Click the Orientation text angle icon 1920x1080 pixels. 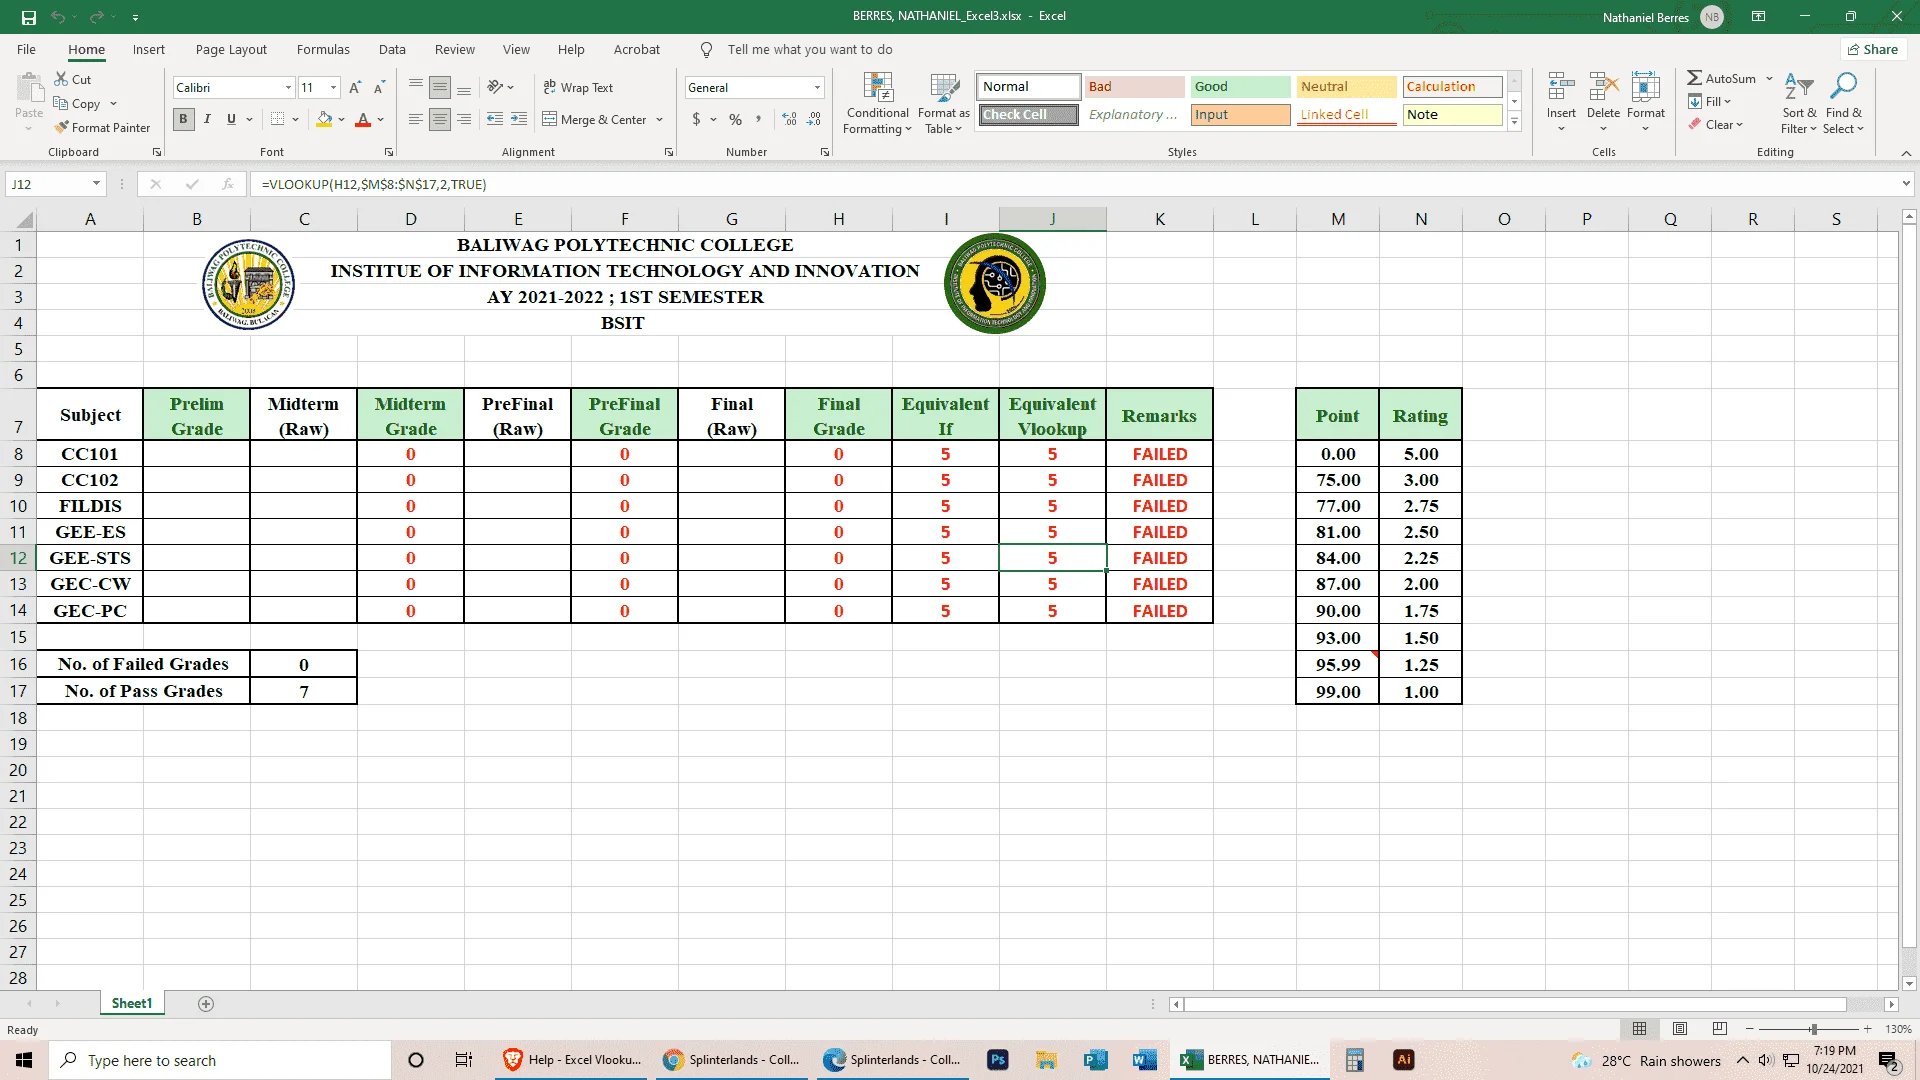click(495, 88)
